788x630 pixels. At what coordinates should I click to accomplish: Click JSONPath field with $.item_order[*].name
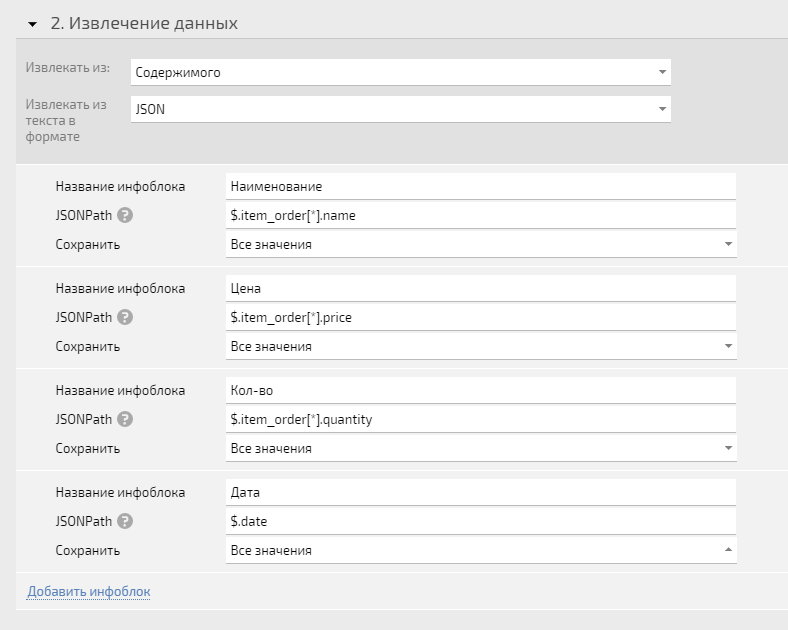pyautogui.click(x=481, y=216)
